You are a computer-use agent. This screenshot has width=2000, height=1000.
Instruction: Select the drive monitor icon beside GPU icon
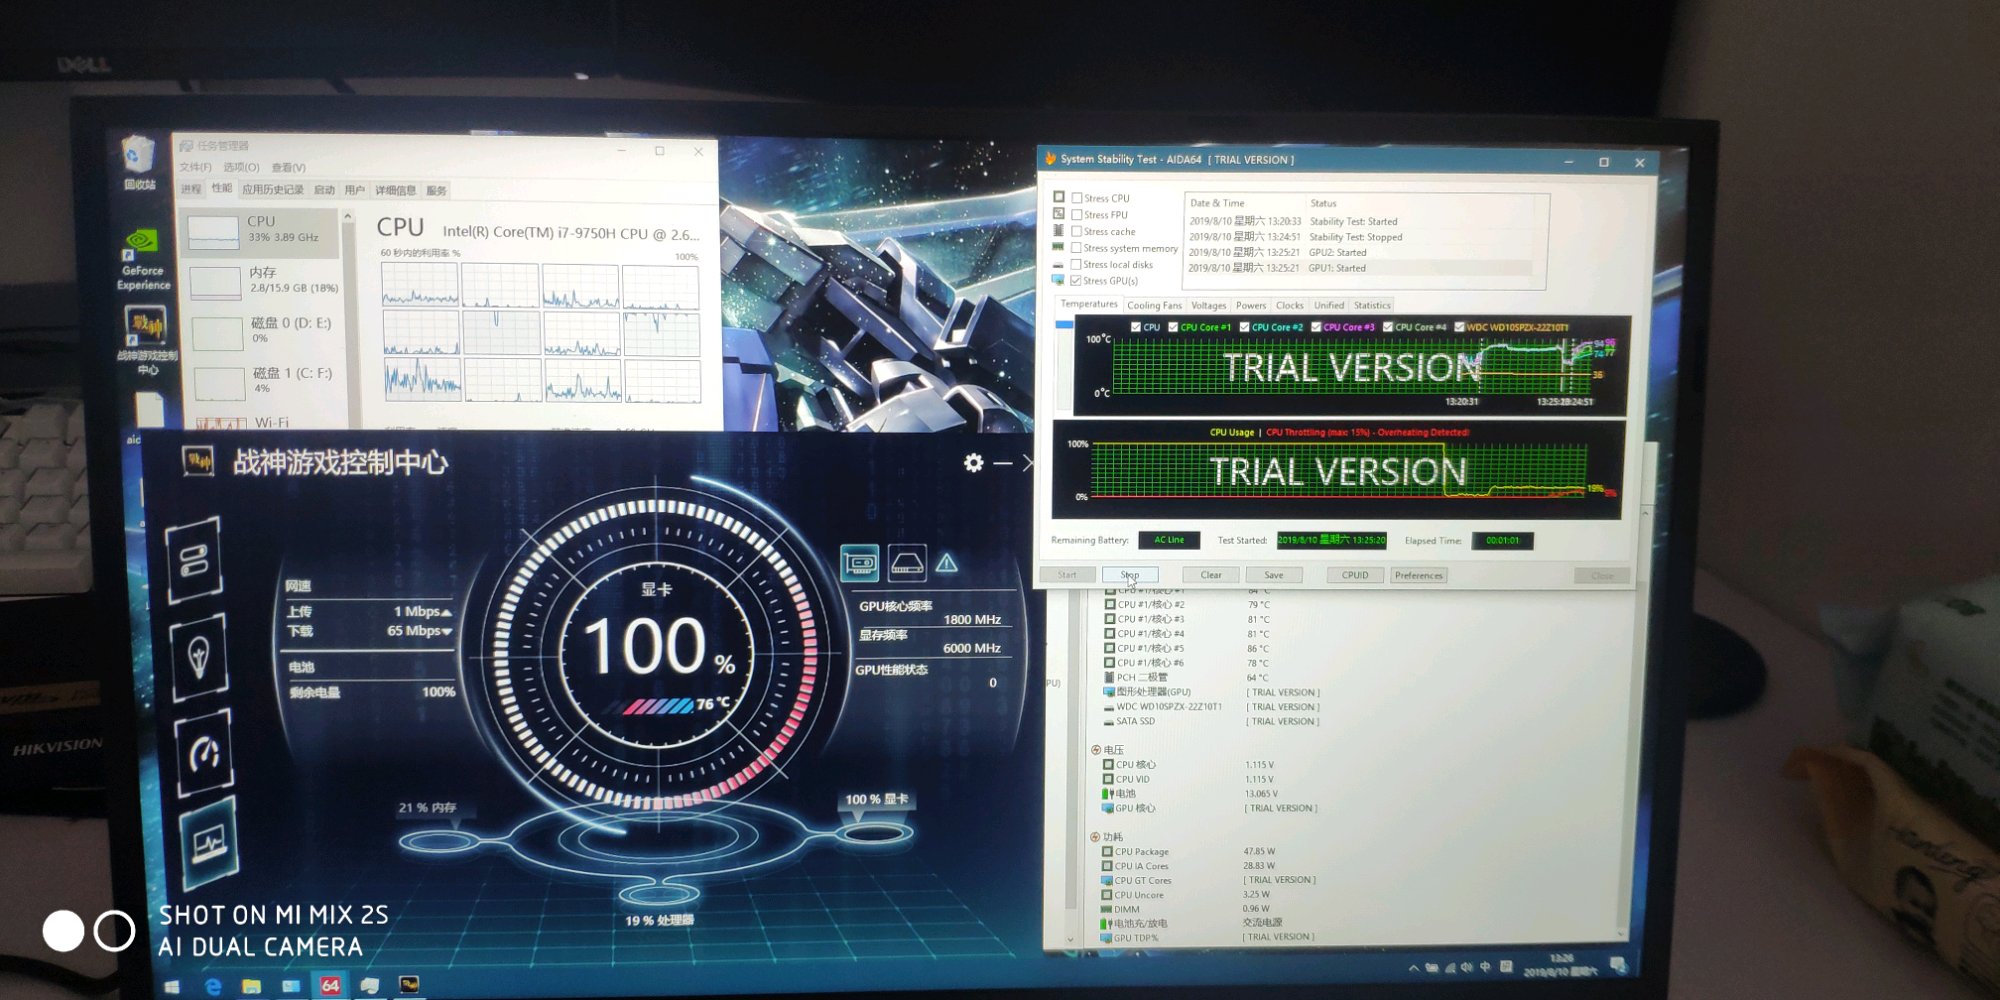pos(907,563)
